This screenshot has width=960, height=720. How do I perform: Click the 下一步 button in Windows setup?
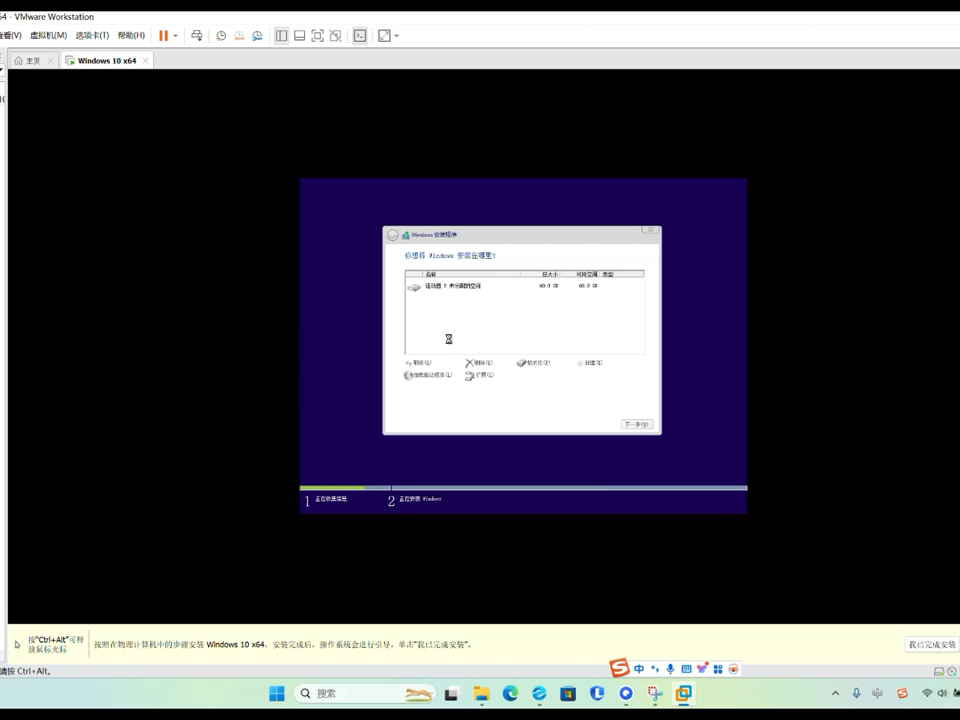click(638, 423)
